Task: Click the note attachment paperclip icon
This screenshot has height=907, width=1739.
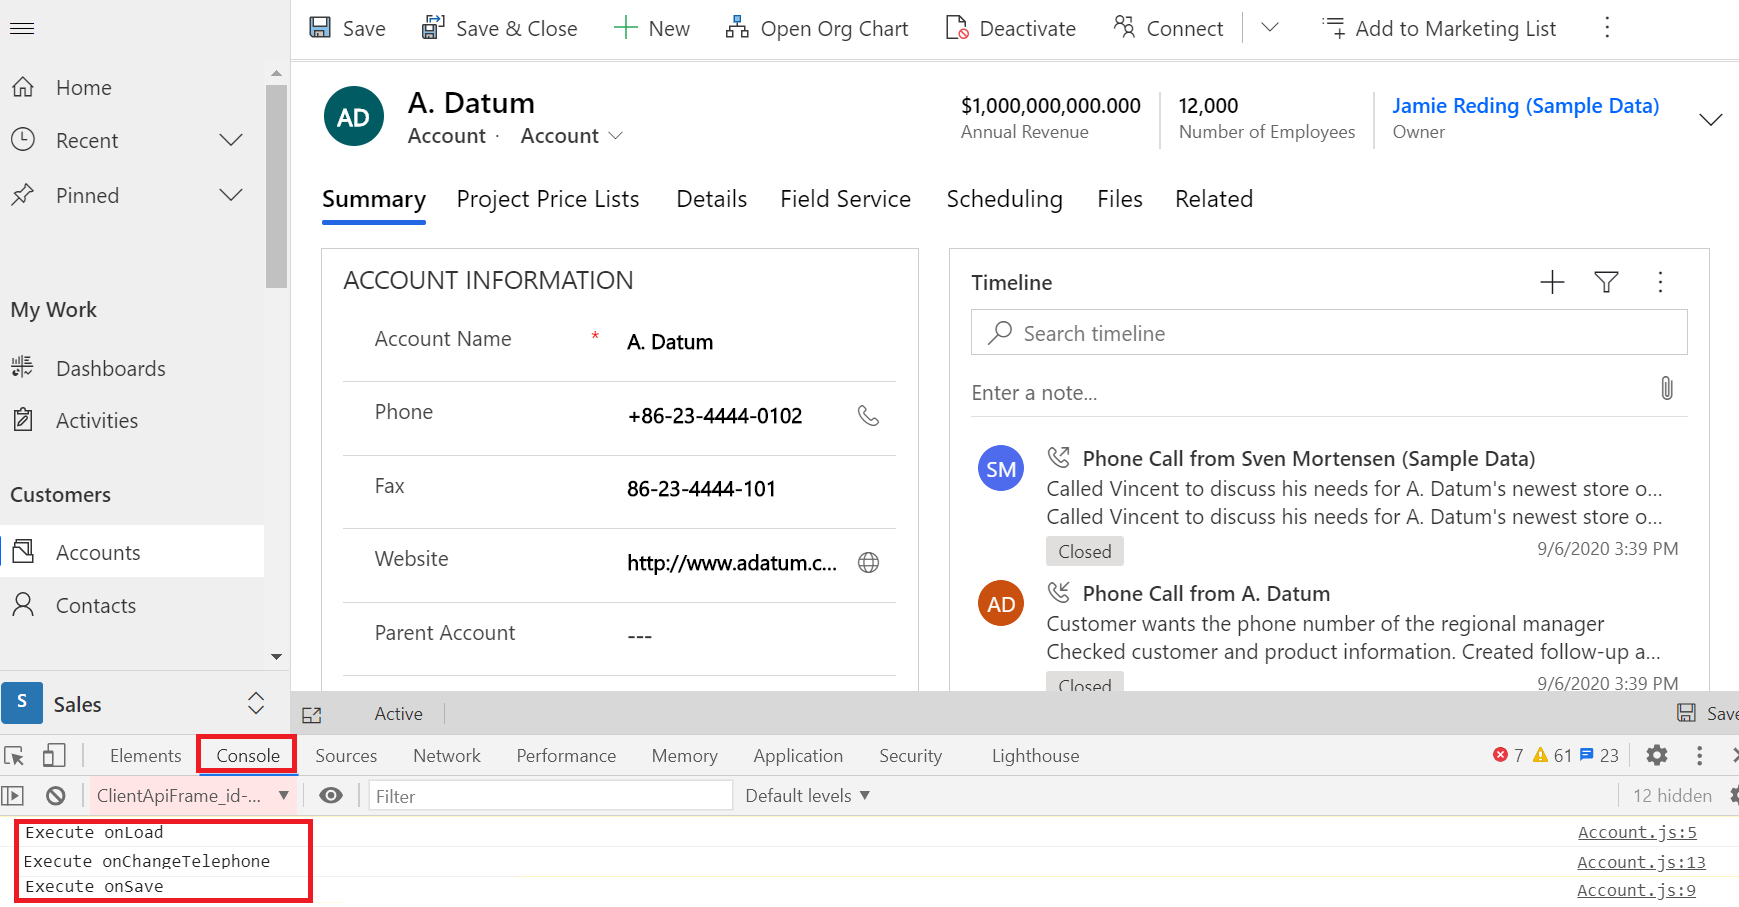Action: (x=1666, y=388)
